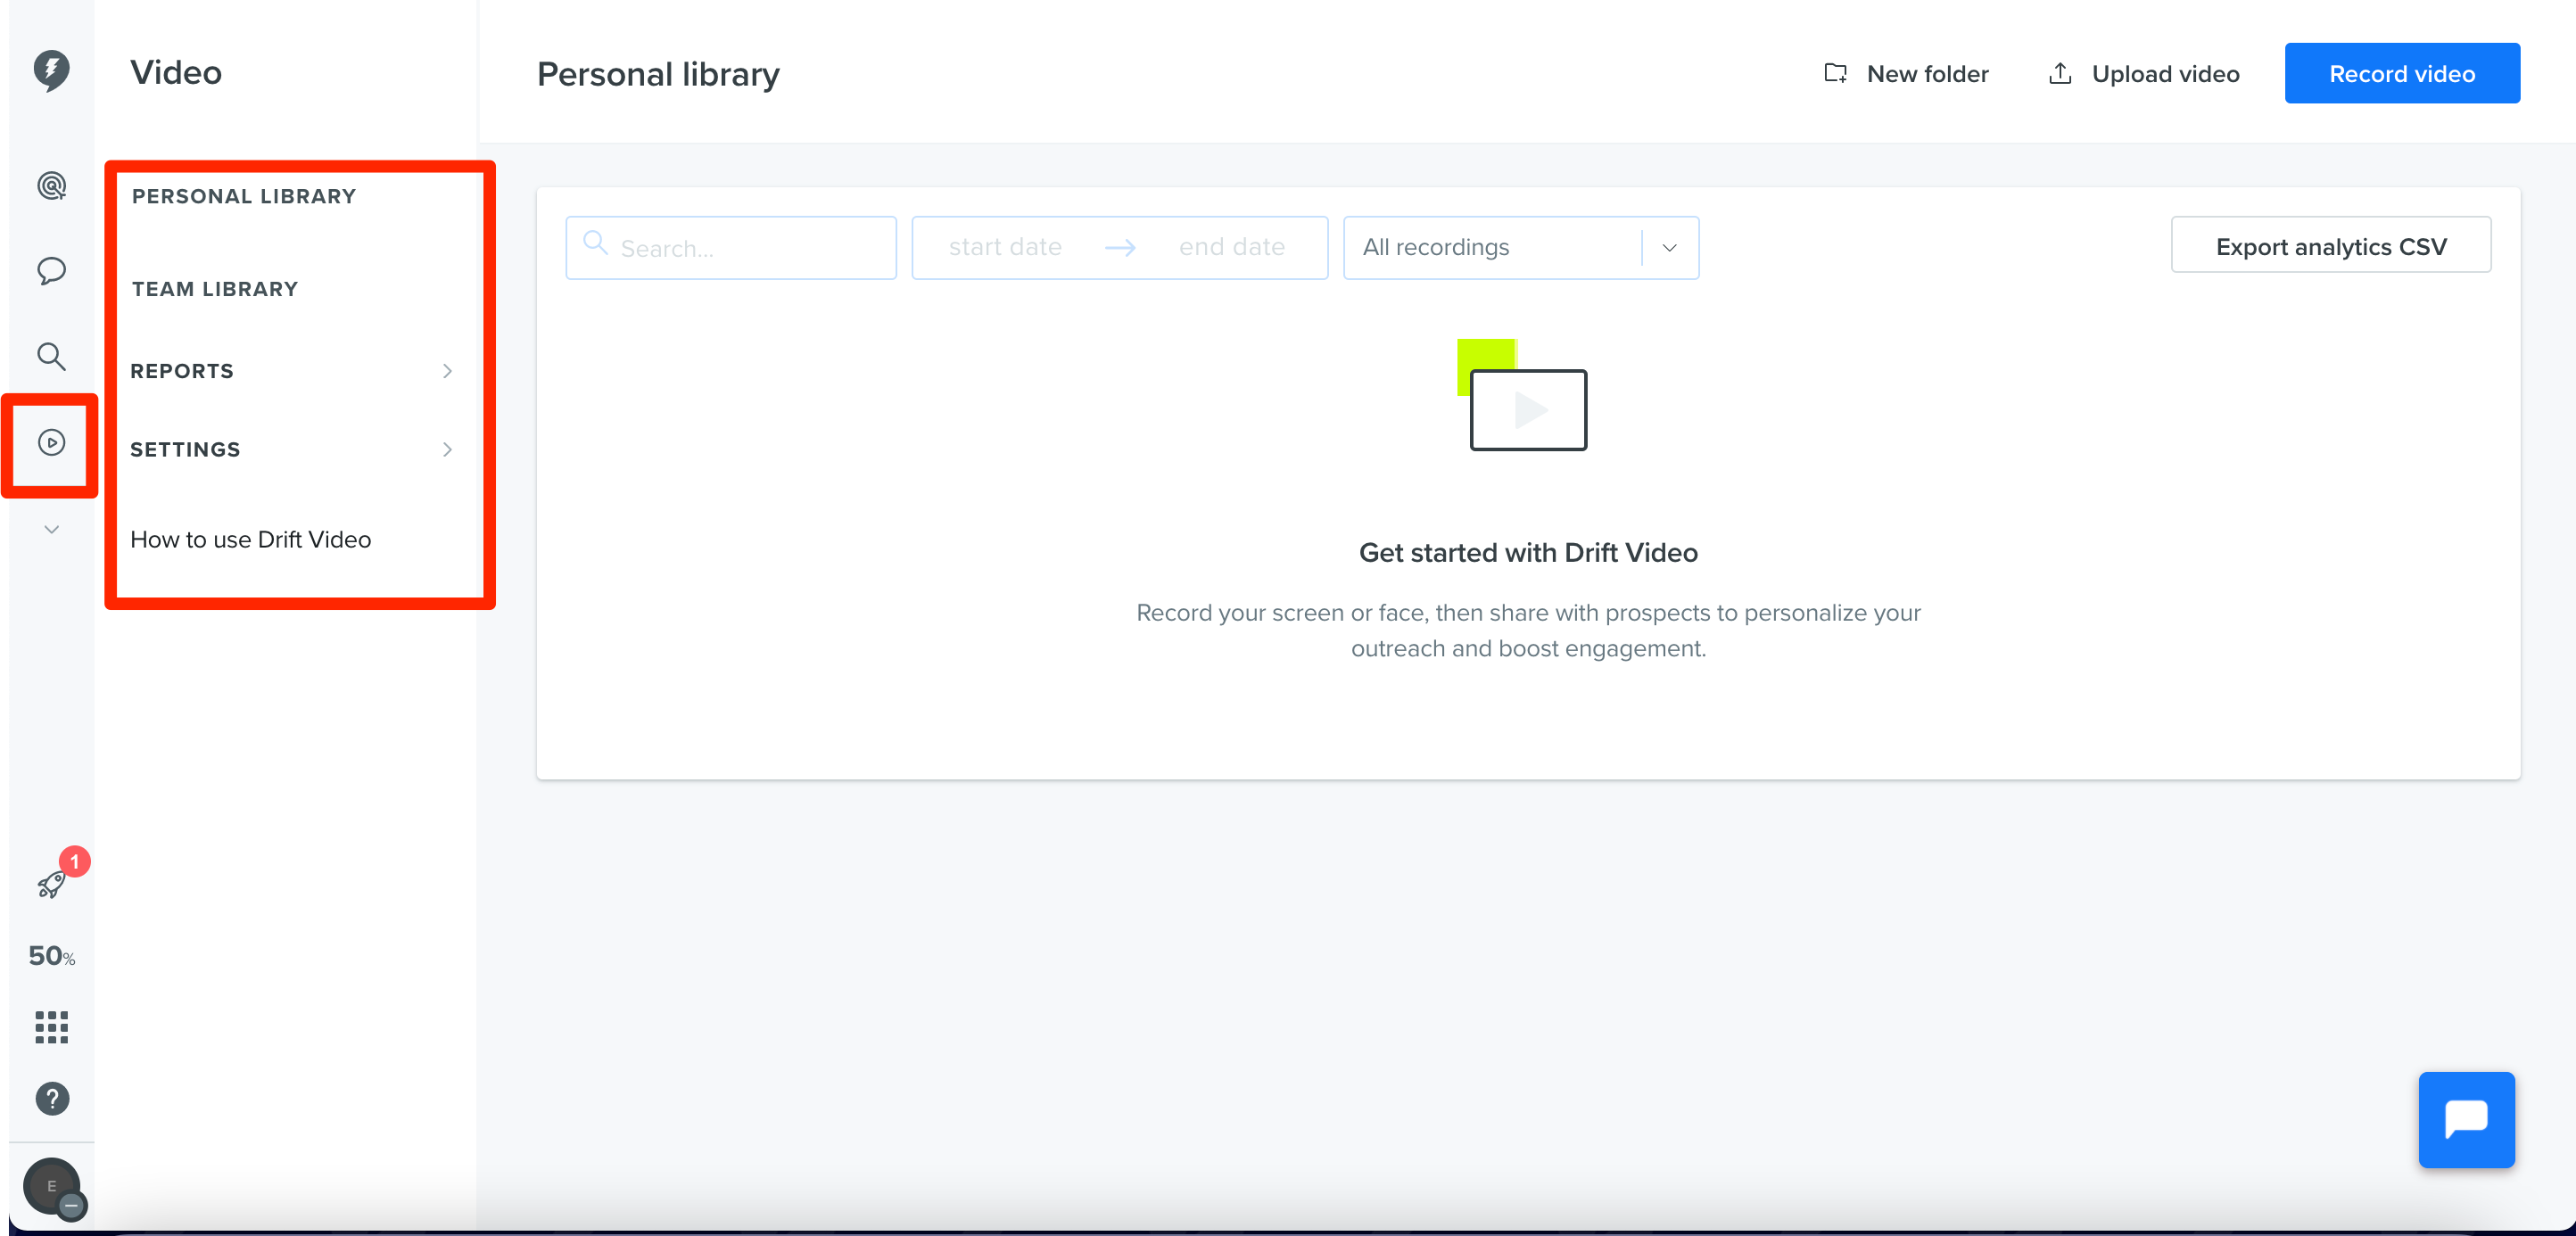
Task: Open the Settings menu item
Action: point(185,450)
